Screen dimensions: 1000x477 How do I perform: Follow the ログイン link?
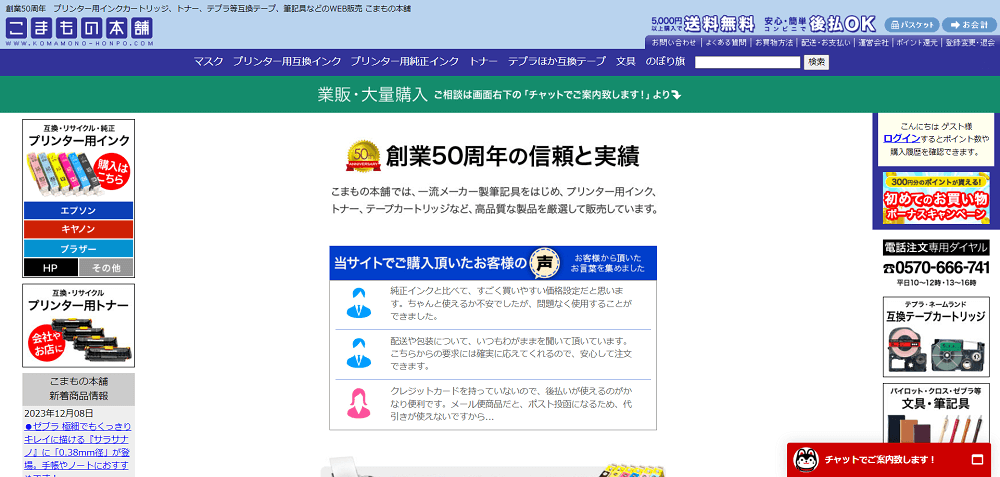[901, 138]
